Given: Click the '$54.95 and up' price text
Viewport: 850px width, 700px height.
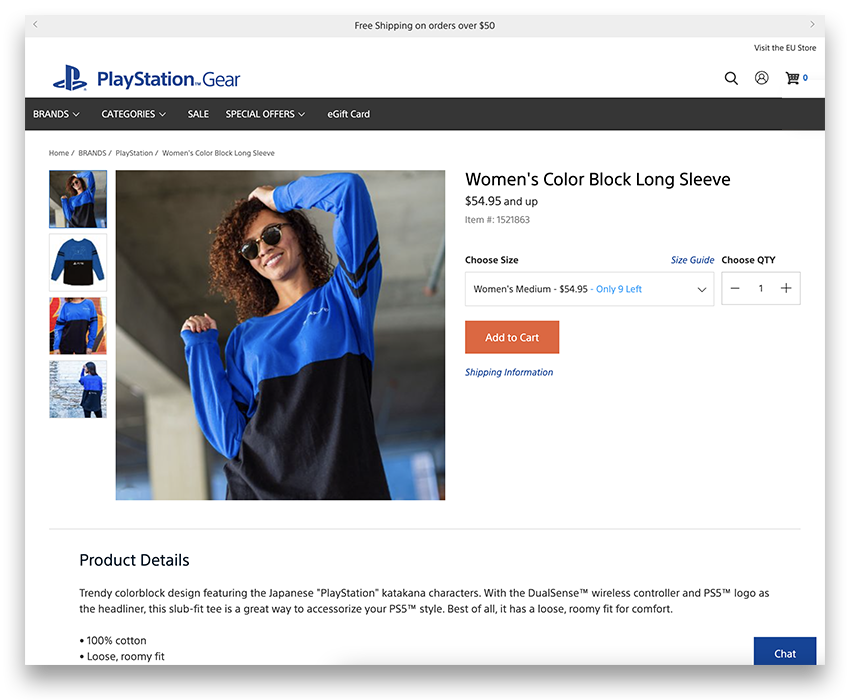Looking at the screenshot, I should (501, 201).
